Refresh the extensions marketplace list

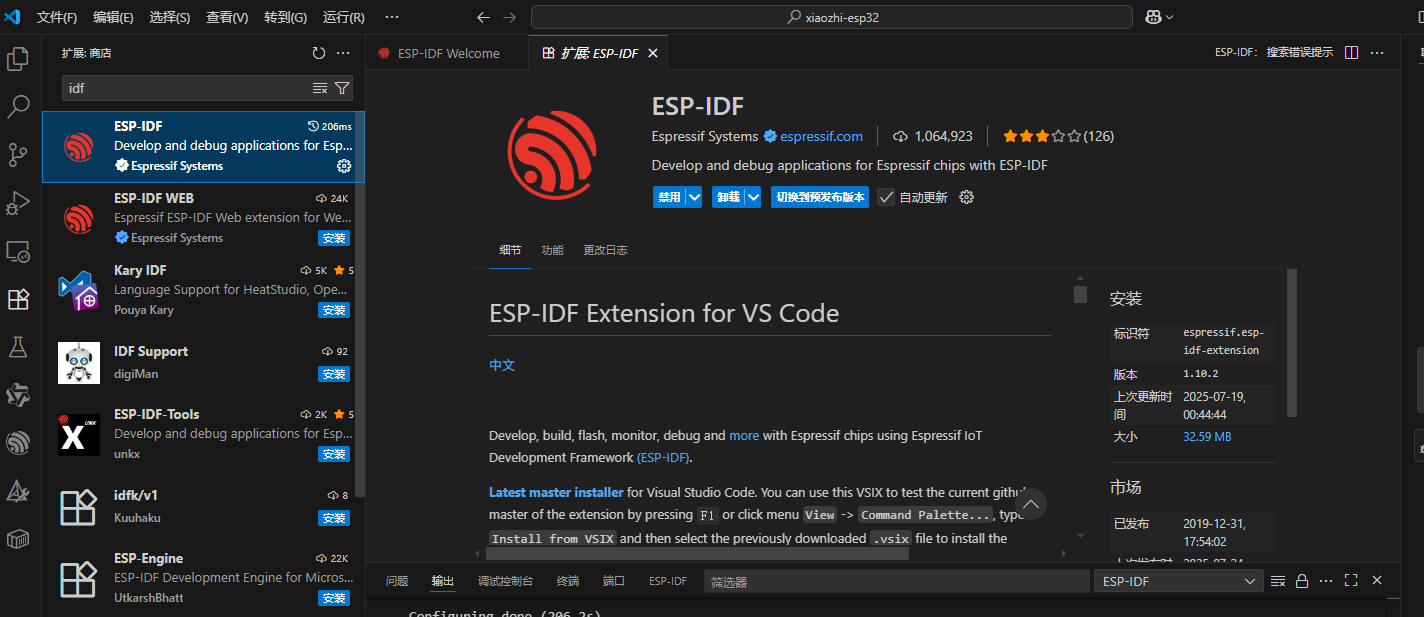pyautogui.click(x=319, y=53)
